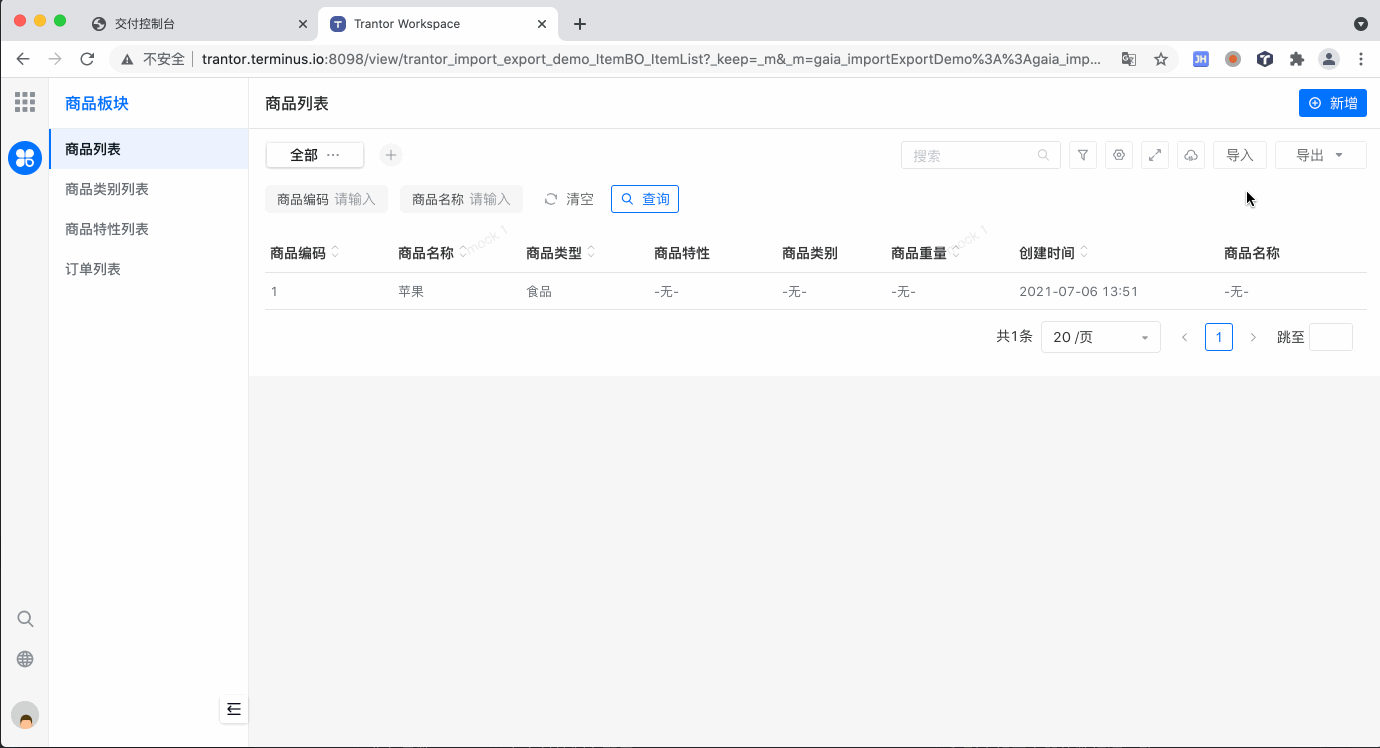Select 商品特性列表 in the sidebar

tap(148, 229)
